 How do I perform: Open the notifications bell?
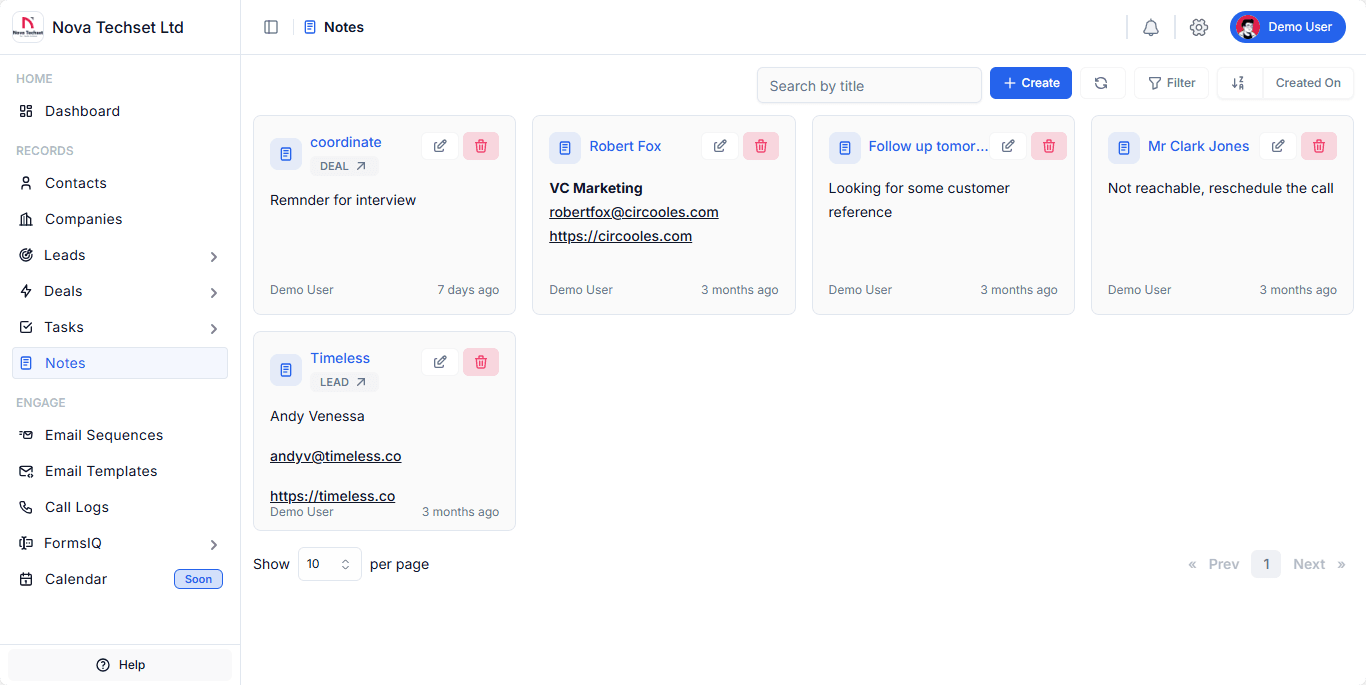tap(1151, 27)
